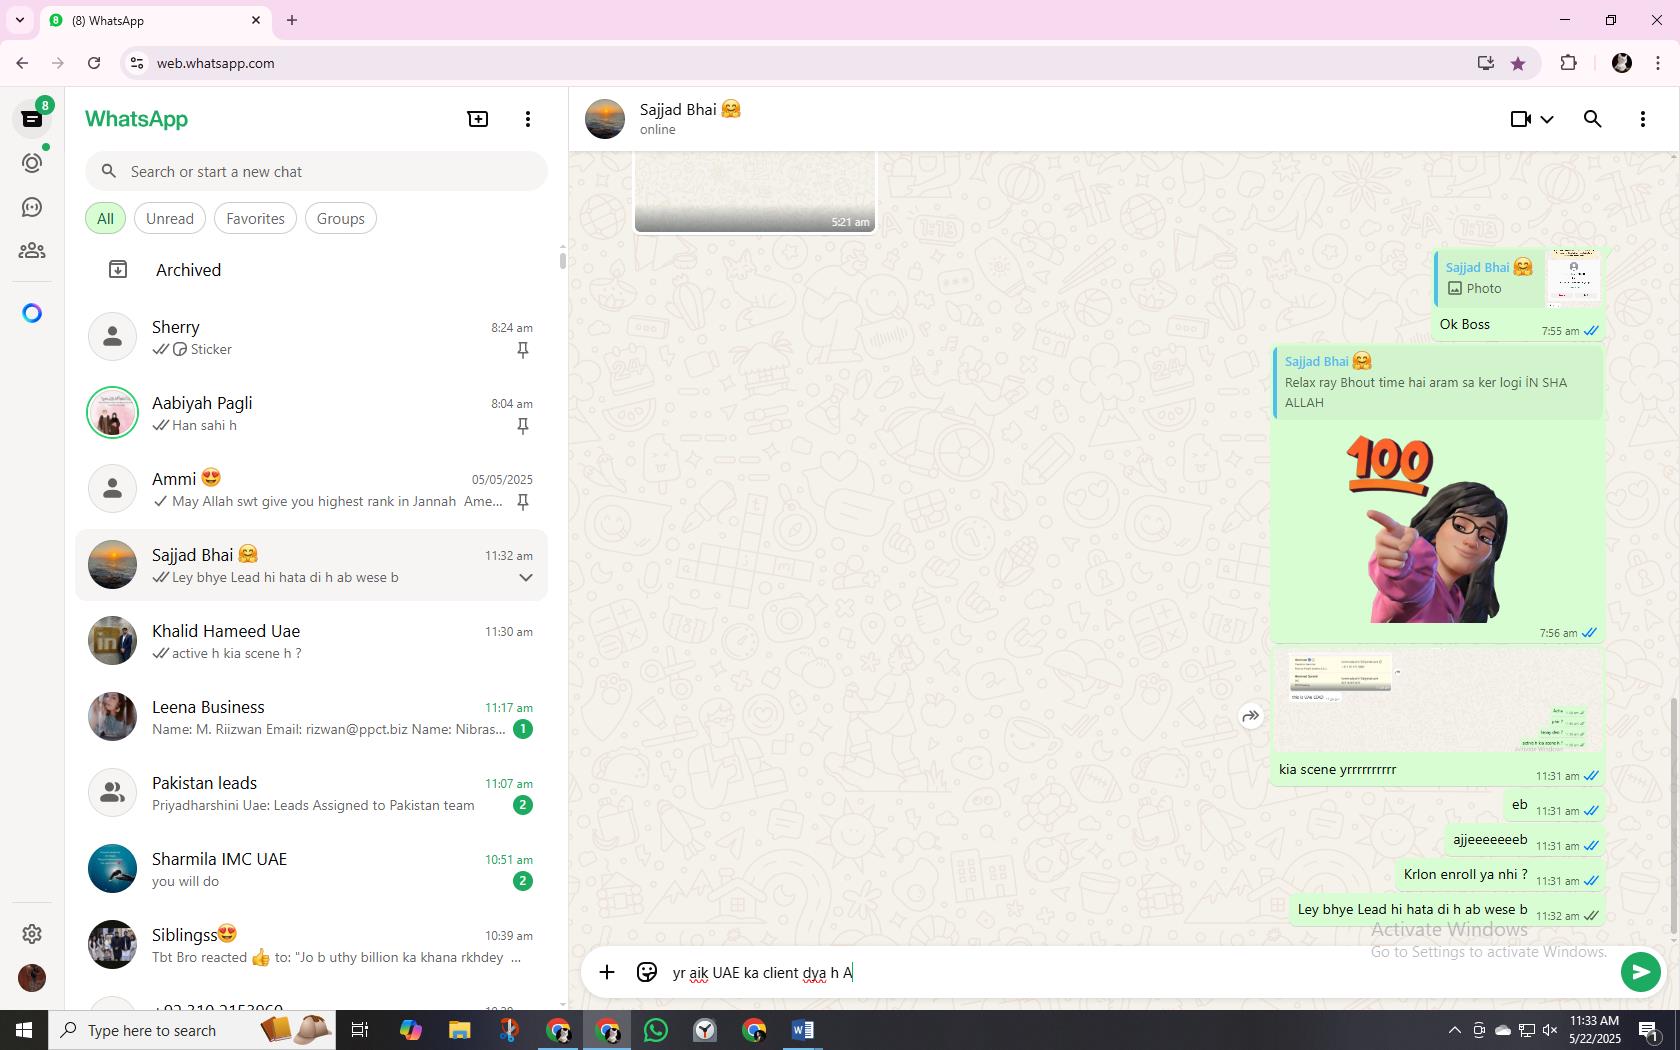Open the Status icon in sidebar
This screenshot has height=1050, width=1680.
click(x=32, y=163)
